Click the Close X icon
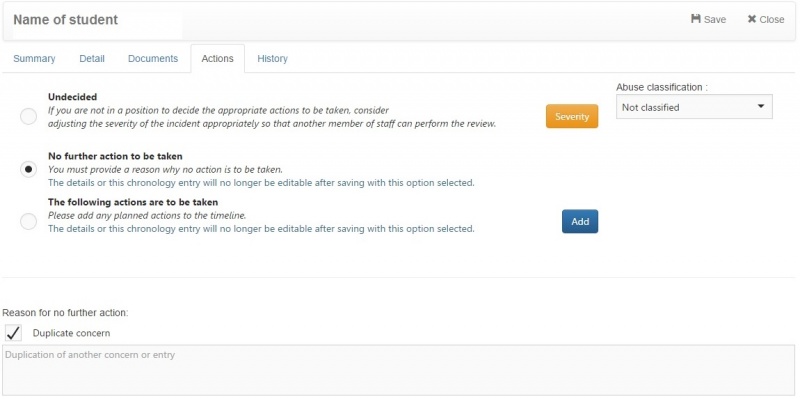The image size is (800, 399). (752, 19)
